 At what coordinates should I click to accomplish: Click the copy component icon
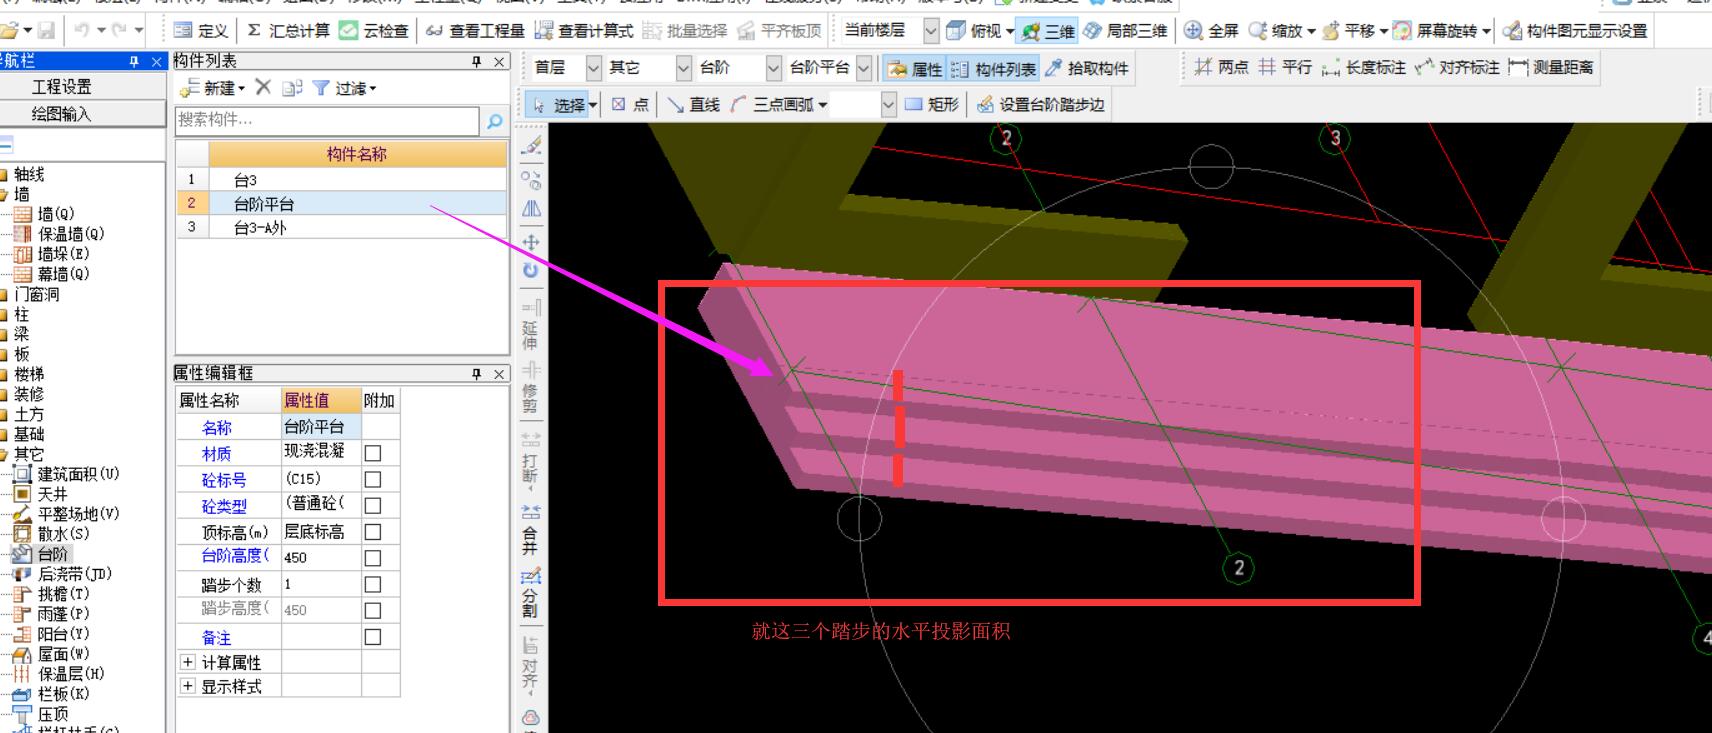tap(292, 88)
